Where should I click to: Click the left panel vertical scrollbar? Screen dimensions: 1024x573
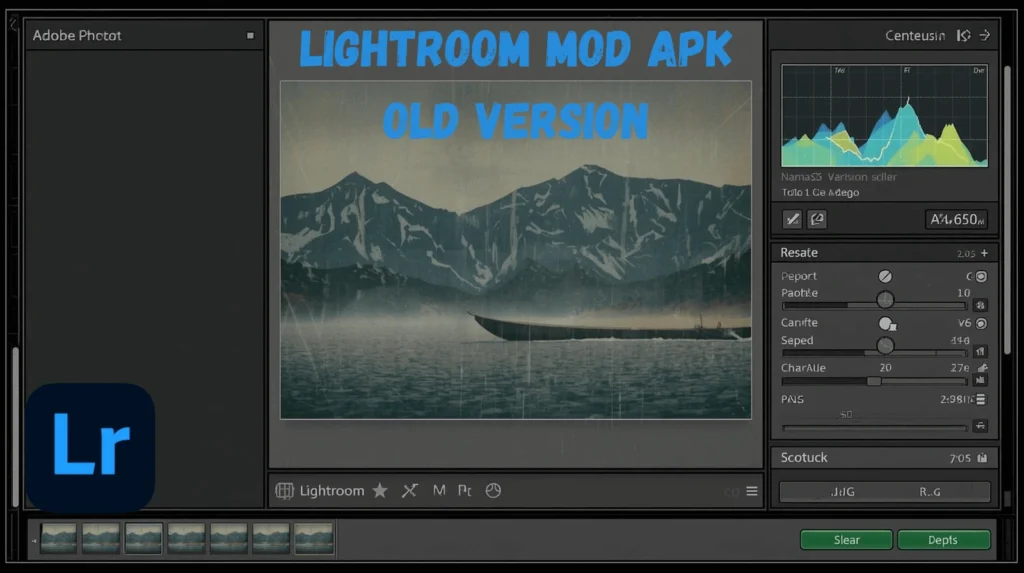pos(16,427)
